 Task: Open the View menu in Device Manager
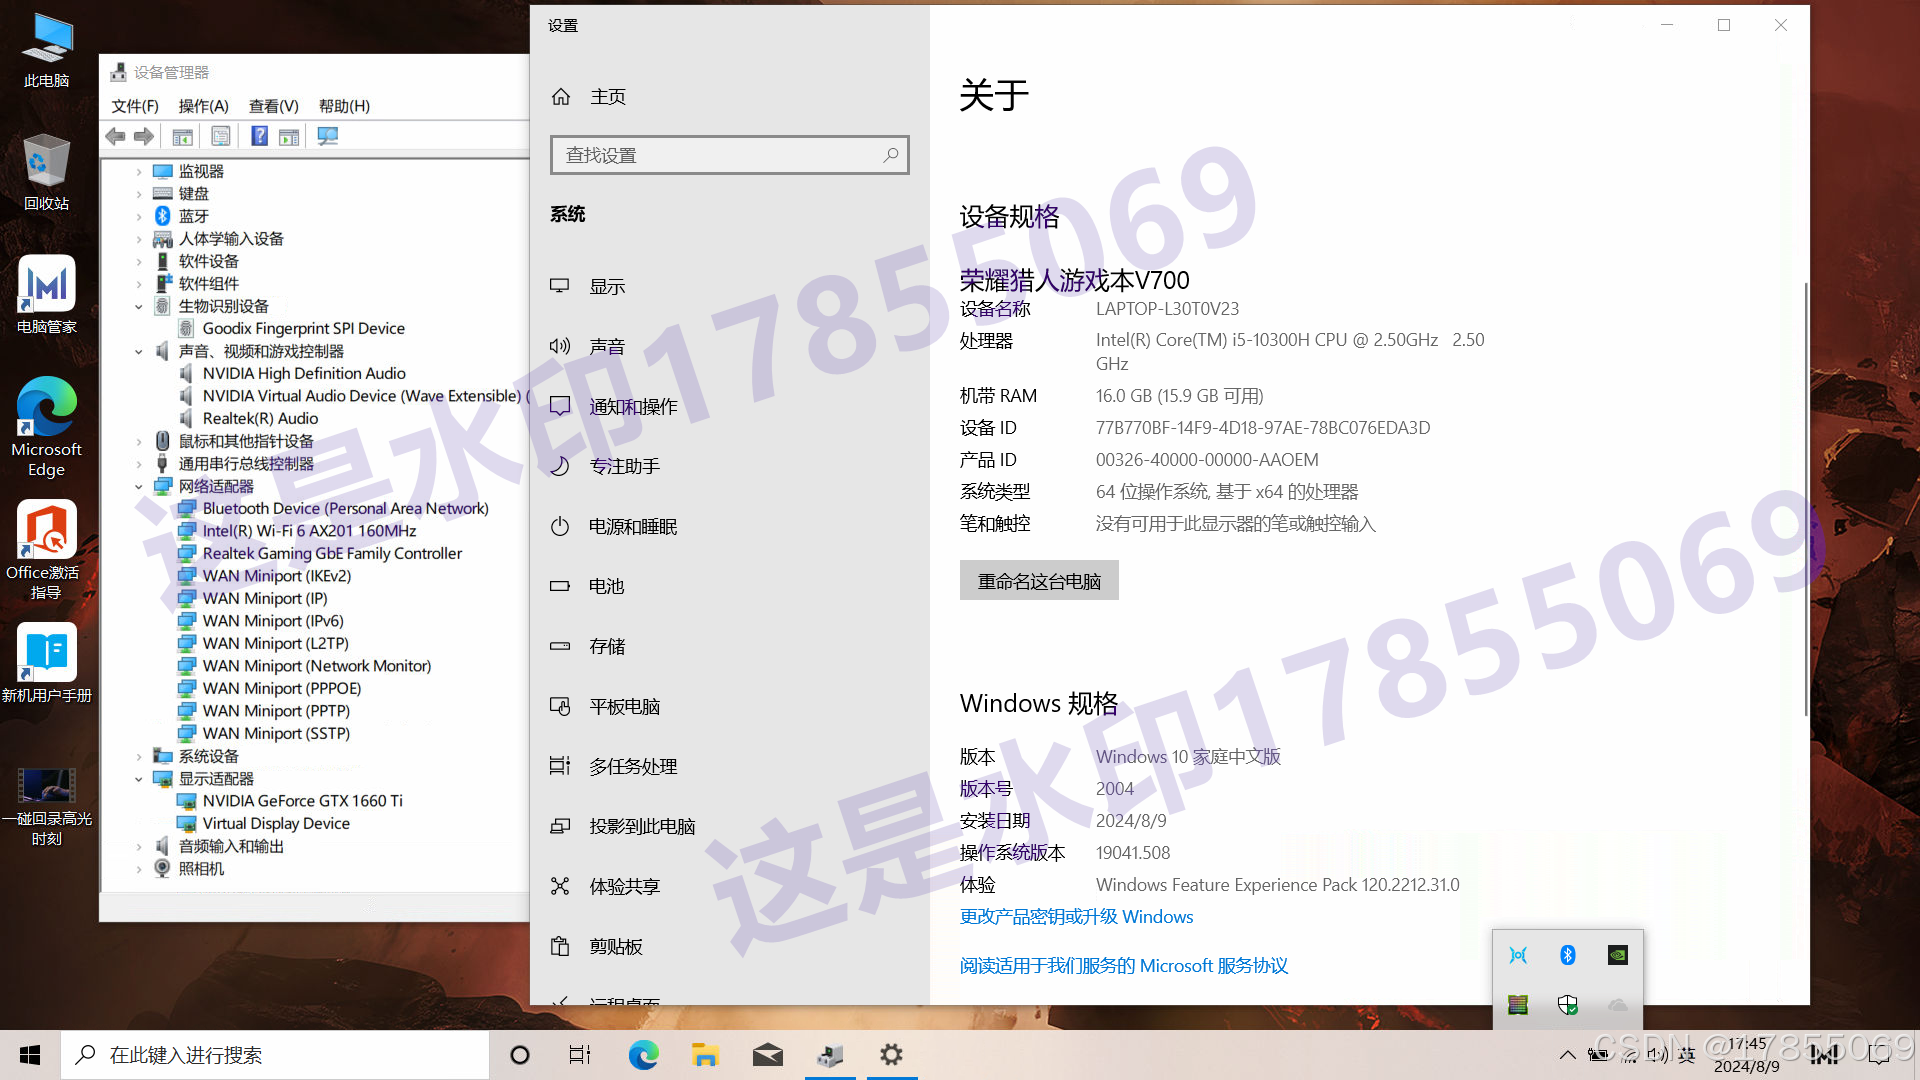(273, 106)
